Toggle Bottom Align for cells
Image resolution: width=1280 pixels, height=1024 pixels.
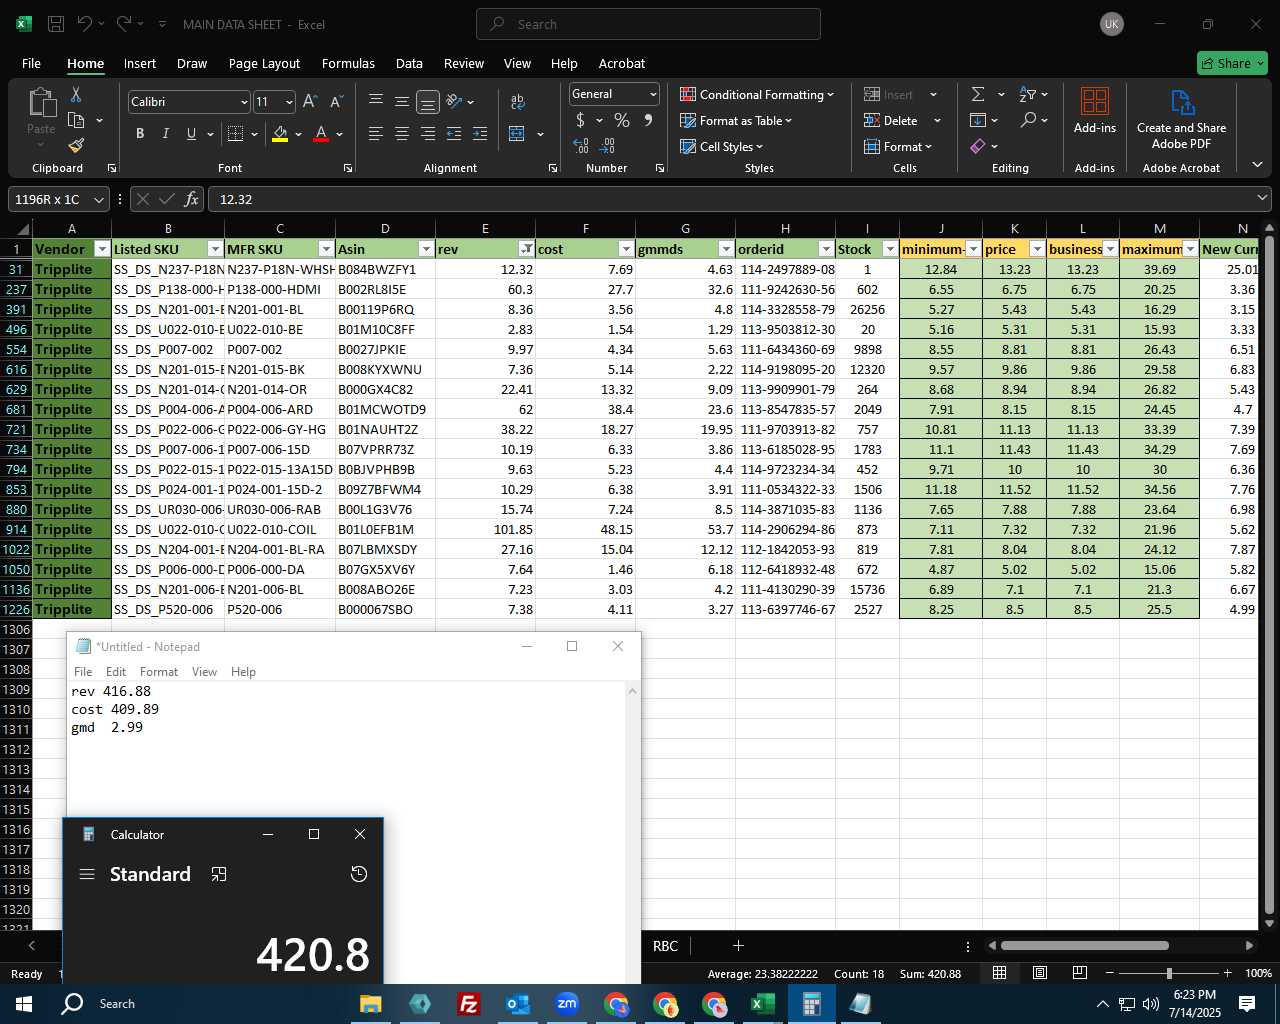coord(427,101)
